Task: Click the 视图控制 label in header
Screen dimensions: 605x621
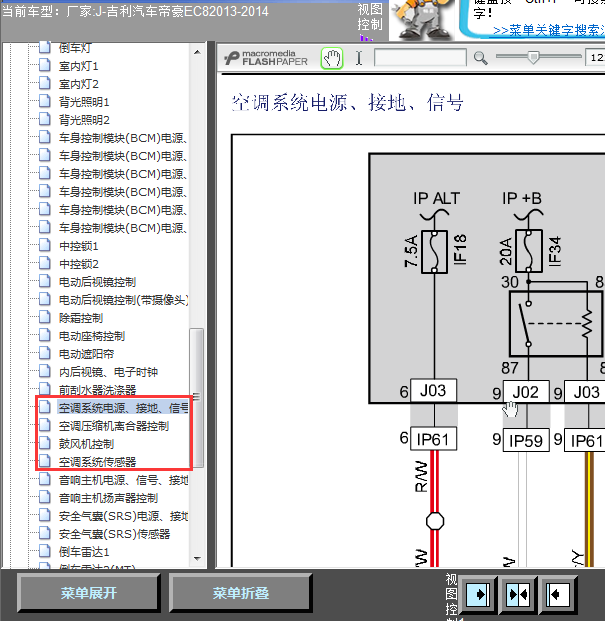Action: point(370,17)
